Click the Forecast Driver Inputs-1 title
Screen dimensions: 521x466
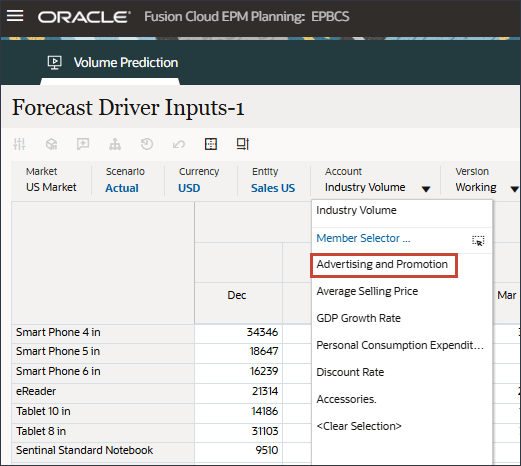(x=128, y=108)
